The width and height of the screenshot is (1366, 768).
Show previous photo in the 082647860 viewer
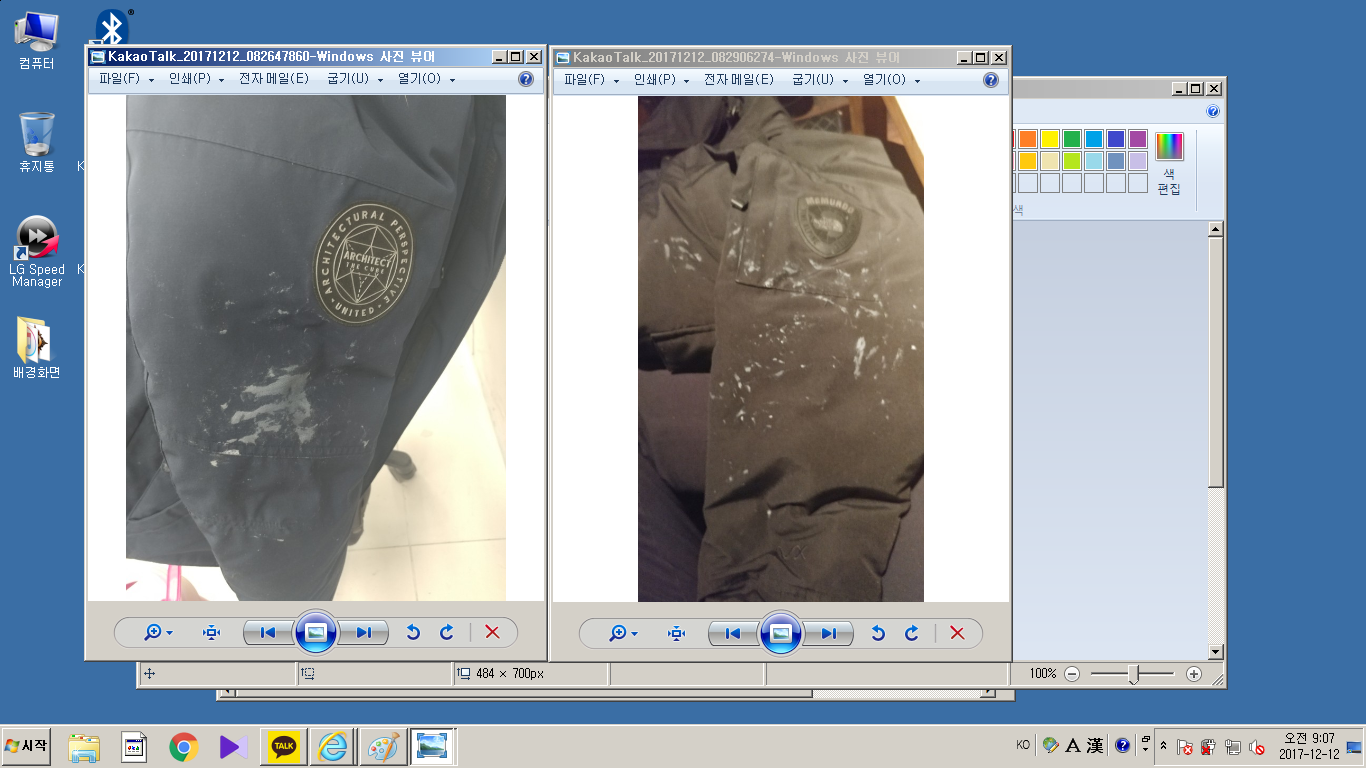[268, 632]
